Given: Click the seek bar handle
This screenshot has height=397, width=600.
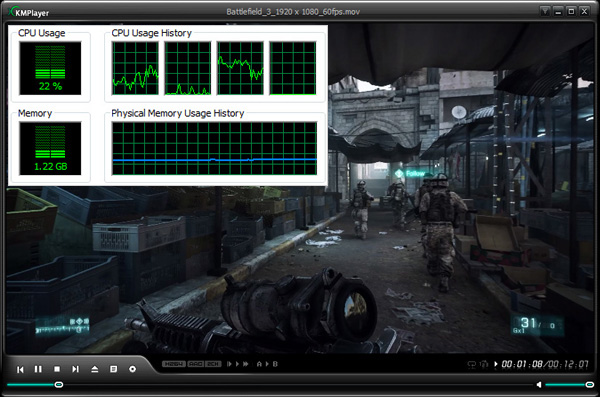Looking at the screenshot, I should click(59, 384).
